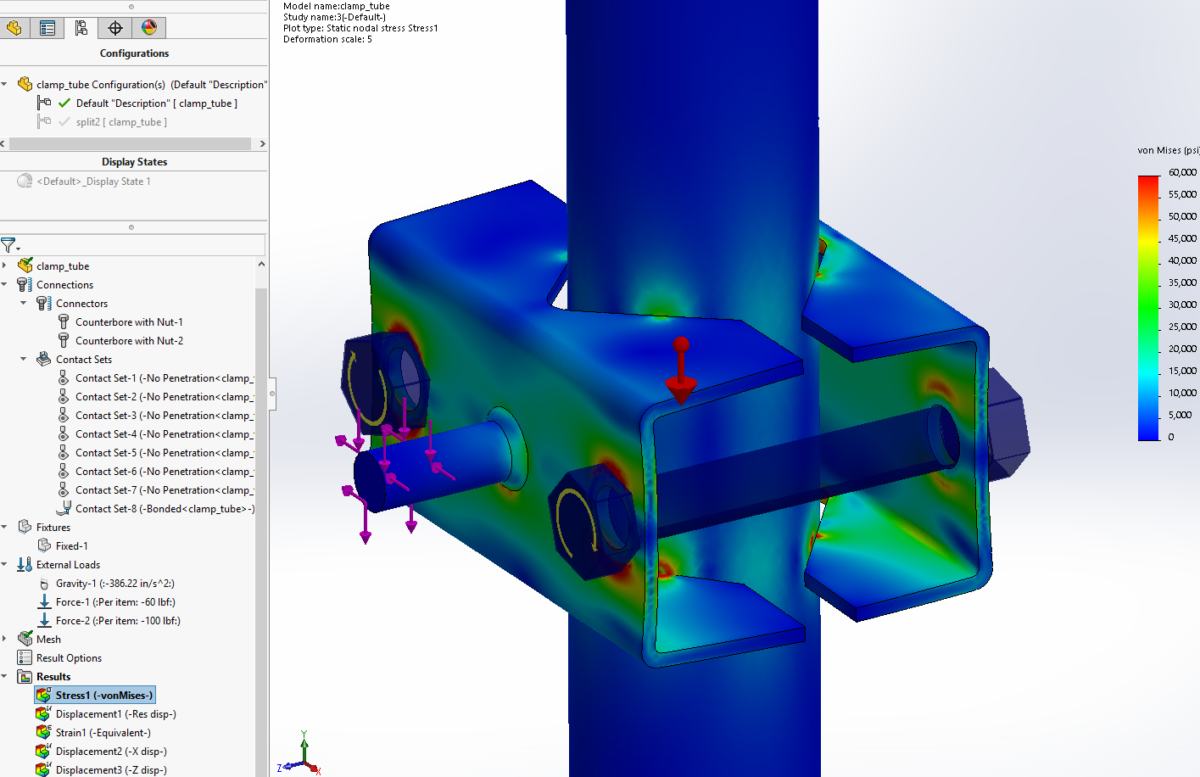The width and height of the screenshot is (1200, 777).
Task: Select the Mesh icon in the study tree
Action: [27, 638]
